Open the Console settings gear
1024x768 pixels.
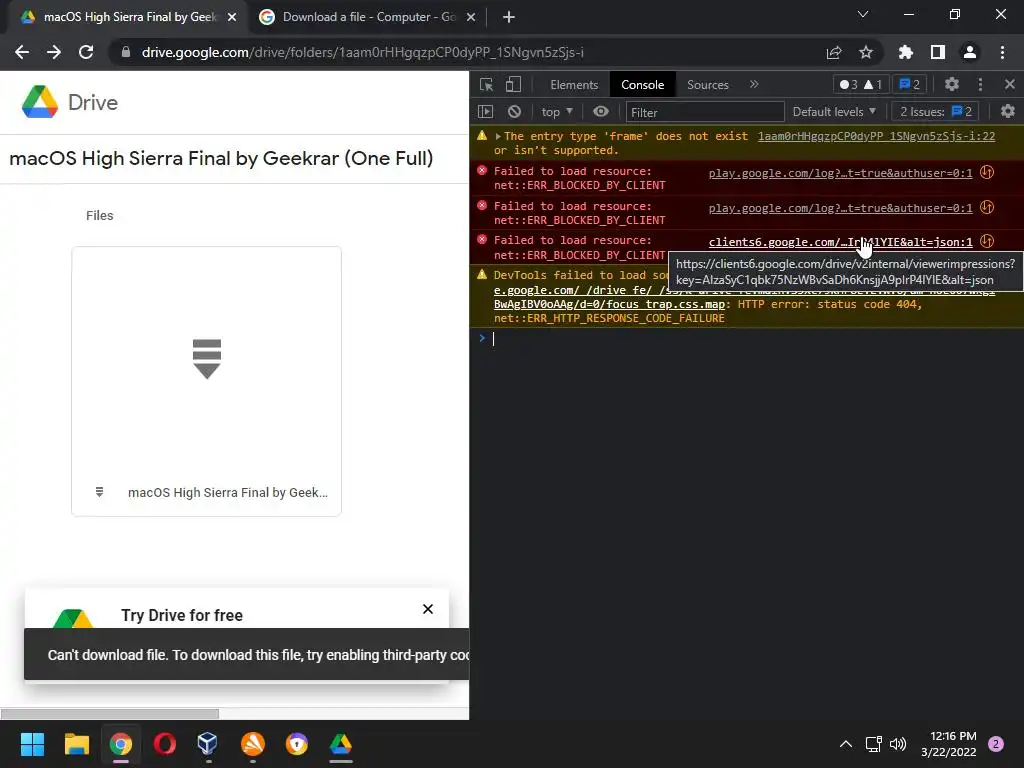pyautogui.click(x=1008, y=112)
